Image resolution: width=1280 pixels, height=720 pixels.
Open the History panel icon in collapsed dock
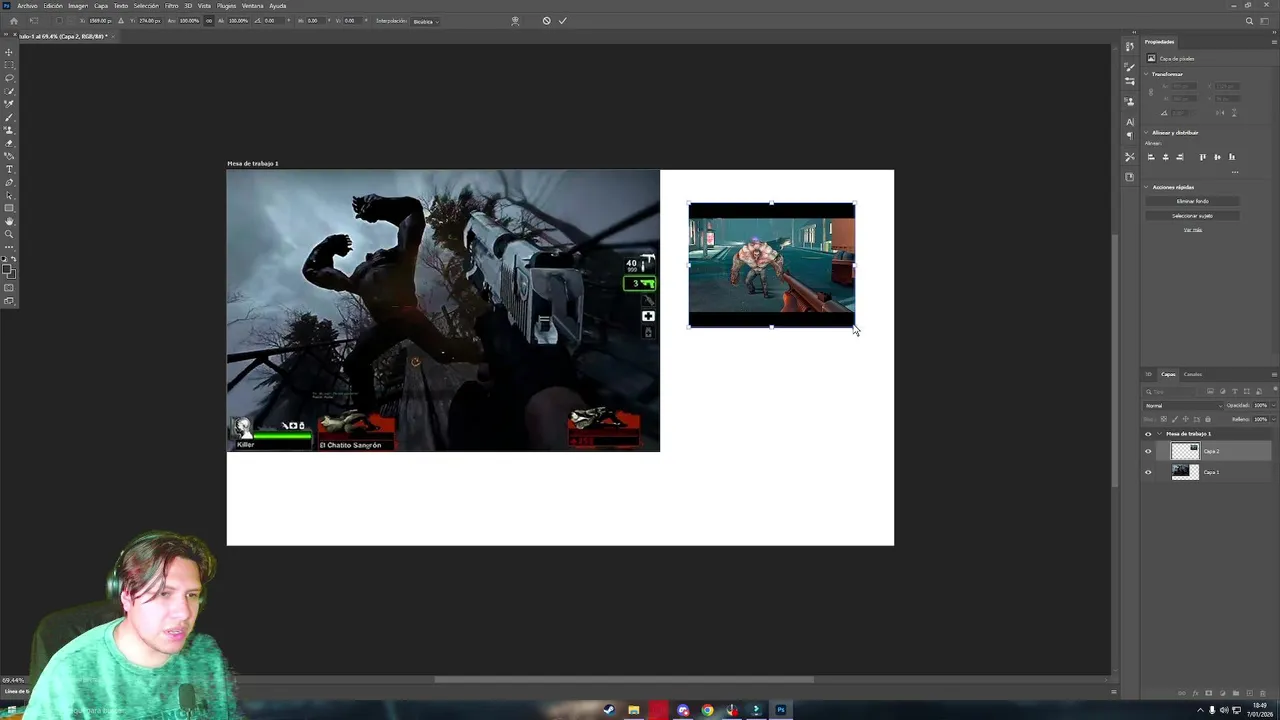coord(1130,47)
